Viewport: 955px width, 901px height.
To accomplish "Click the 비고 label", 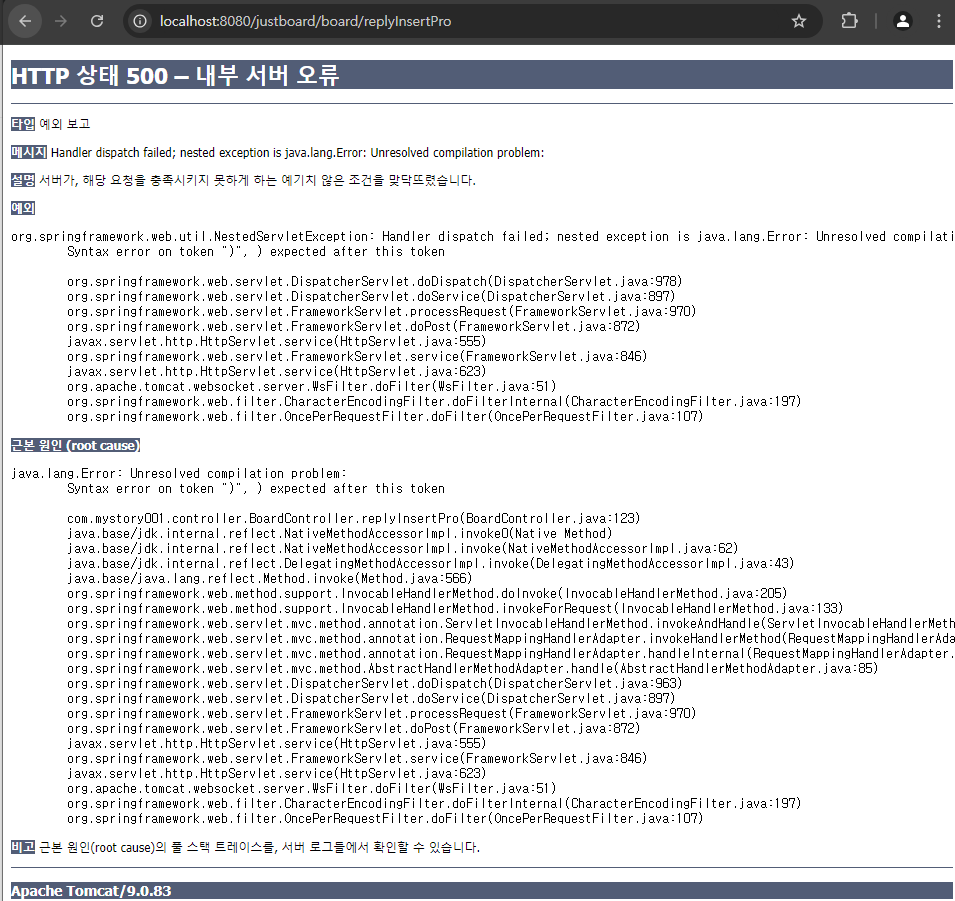I will tap(23, 847).
